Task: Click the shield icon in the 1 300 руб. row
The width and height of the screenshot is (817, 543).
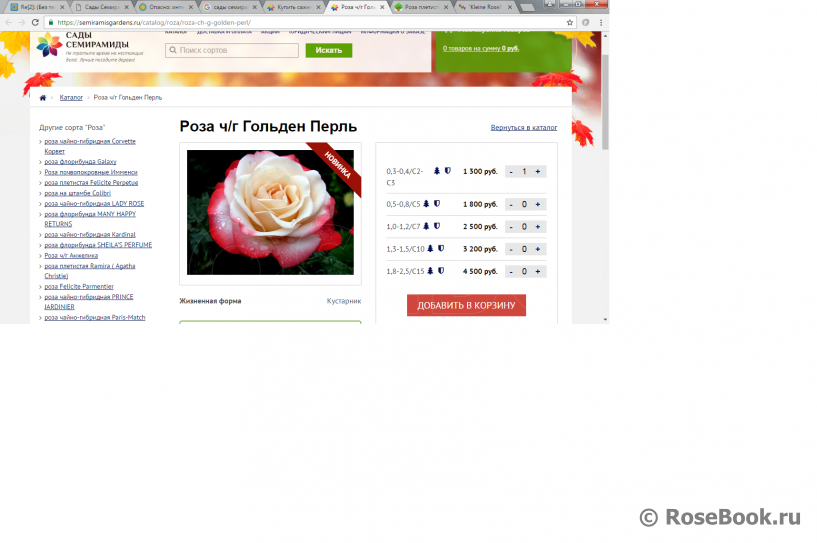Action: (x=448, y=171)
